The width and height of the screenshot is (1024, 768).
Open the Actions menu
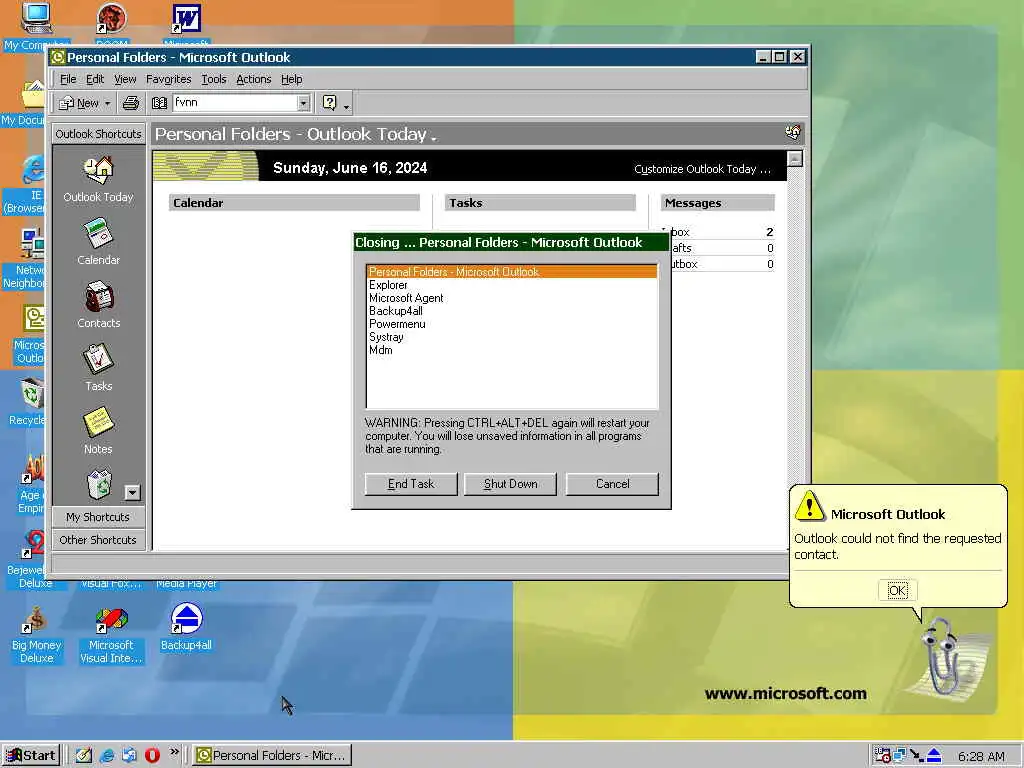(x=253, y=79)
